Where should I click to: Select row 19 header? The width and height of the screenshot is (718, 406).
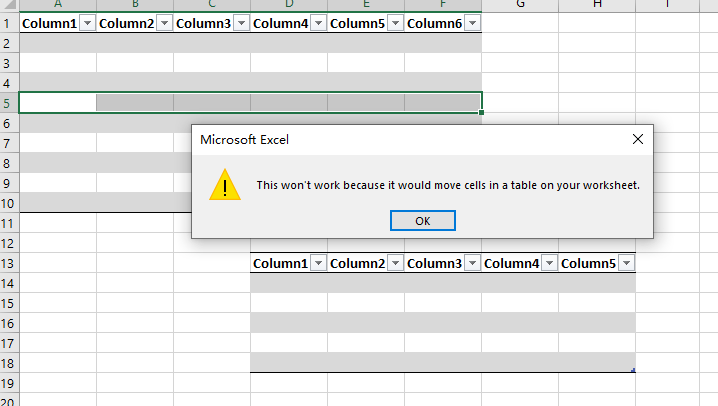click(9, 383)
